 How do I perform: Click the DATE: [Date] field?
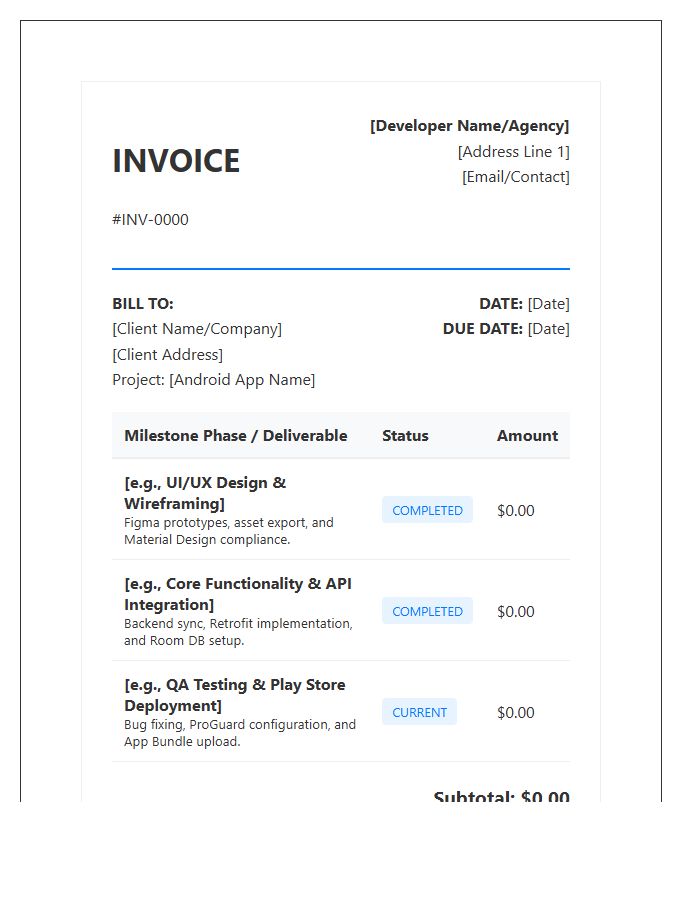click(x=524, y=304)
